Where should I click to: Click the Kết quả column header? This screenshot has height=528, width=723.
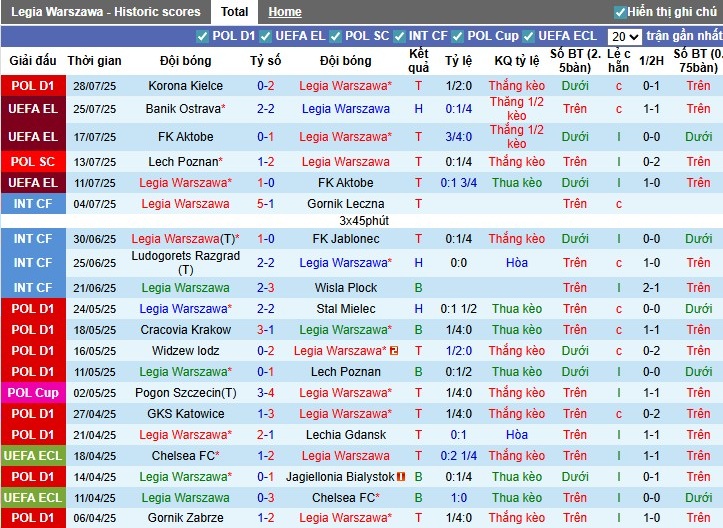pos(419,61)
